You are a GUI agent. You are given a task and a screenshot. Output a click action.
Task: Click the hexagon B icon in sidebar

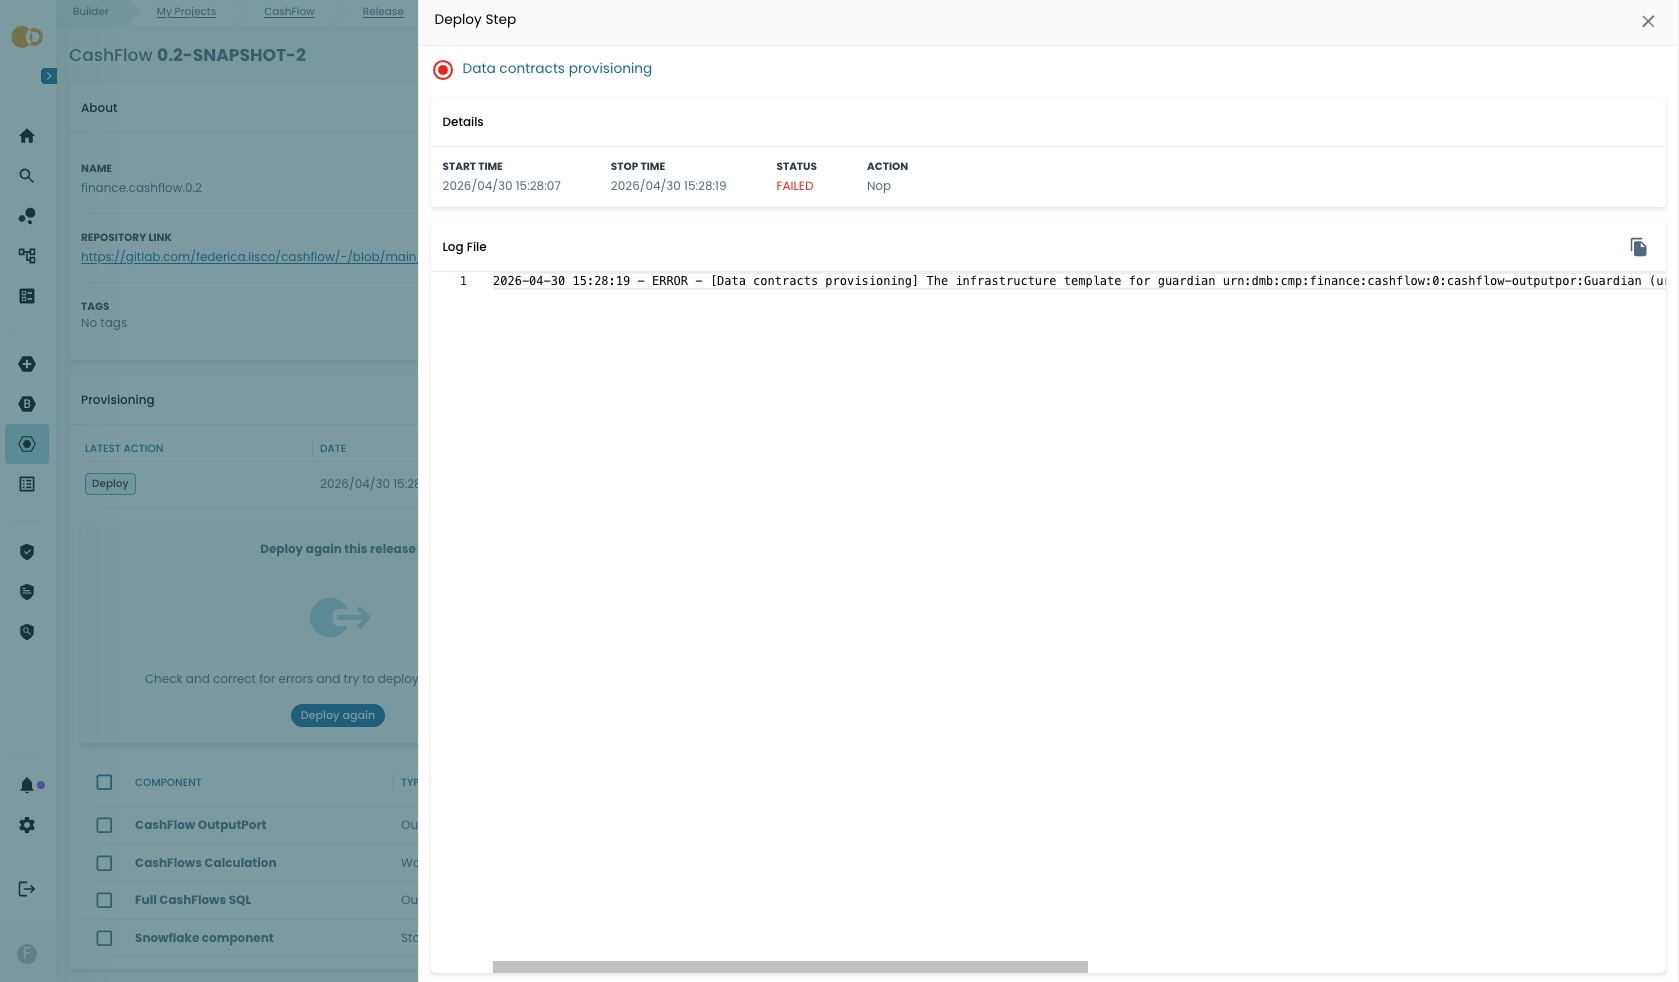point(27,404)
